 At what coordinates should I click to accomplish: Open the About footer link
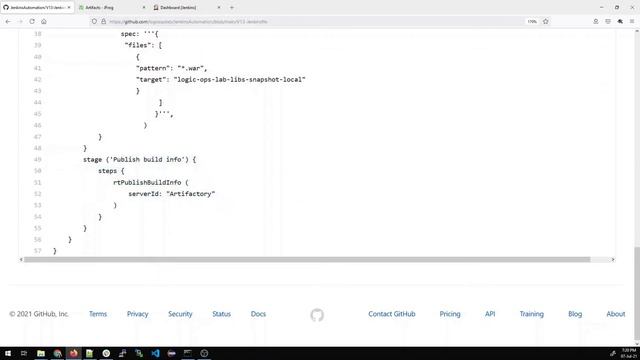[x=616, y=314]
